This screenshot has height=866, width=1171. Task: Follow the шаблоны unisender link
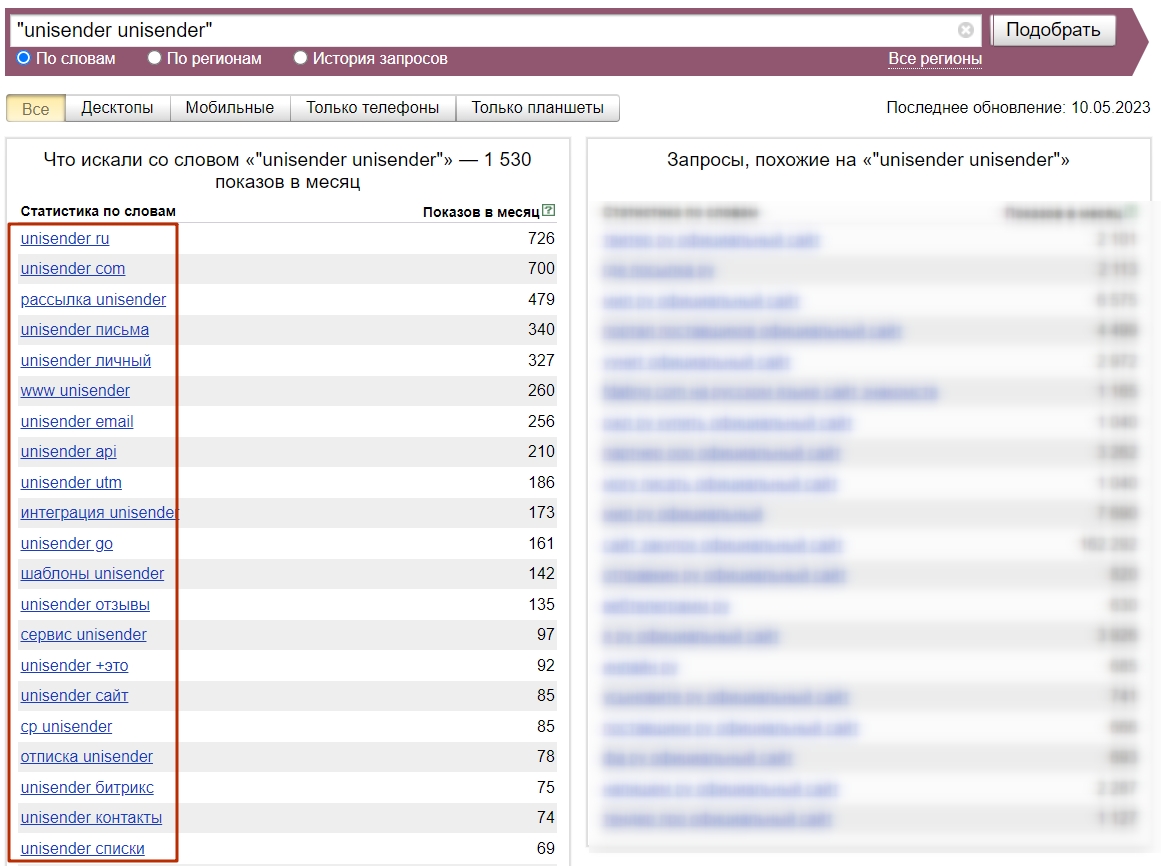93,573
